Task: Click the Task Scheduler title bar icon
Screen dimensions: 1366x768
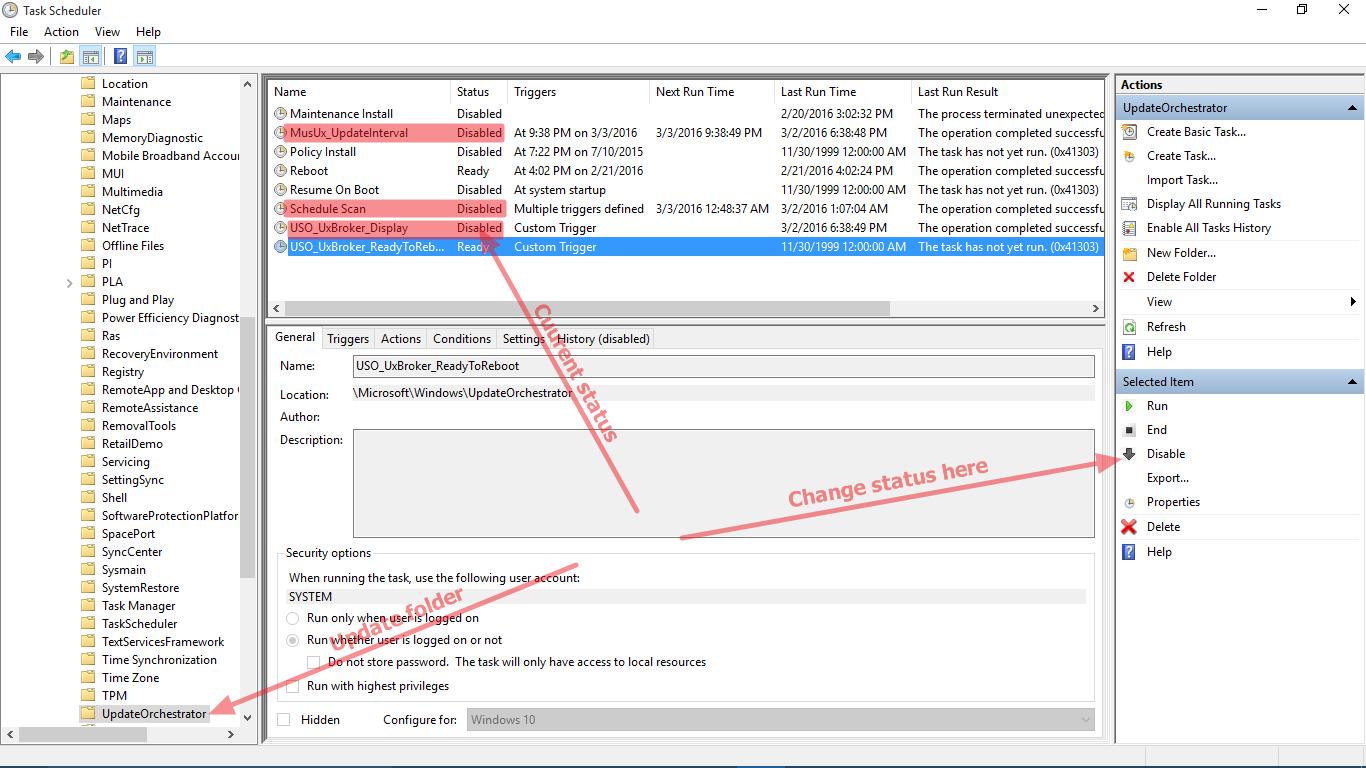Action: 11,10
